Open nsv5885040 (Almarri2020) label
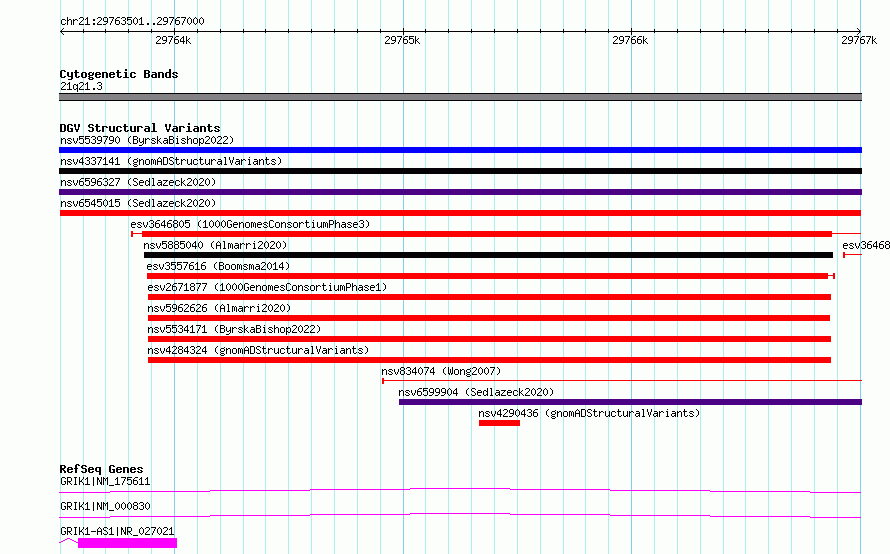The height and width of the screenshot is (554, 890). pyautogui.click(x=215, y=245)
